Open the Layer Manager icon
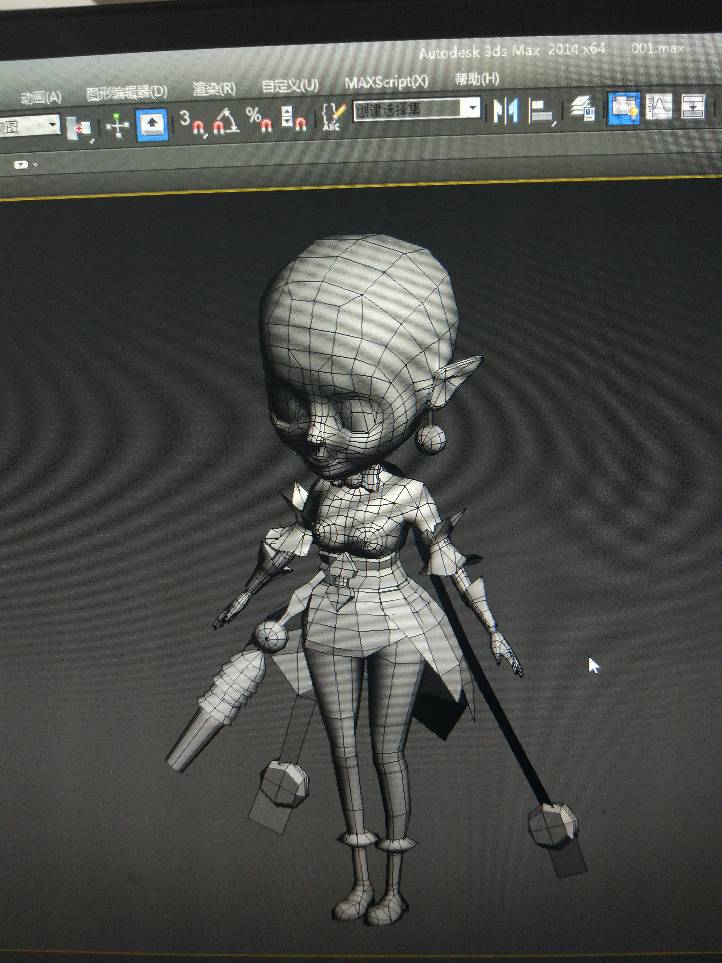The height and width of the screenshot is (963, 722). click(581, 109)
